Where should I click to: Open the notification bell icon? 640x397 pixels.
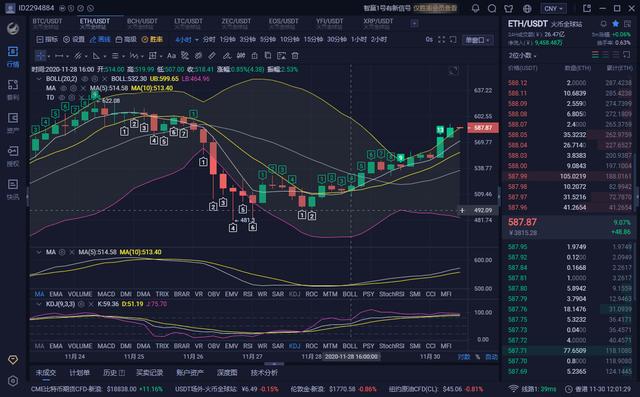pyautogui.click(x=476, y=8)
